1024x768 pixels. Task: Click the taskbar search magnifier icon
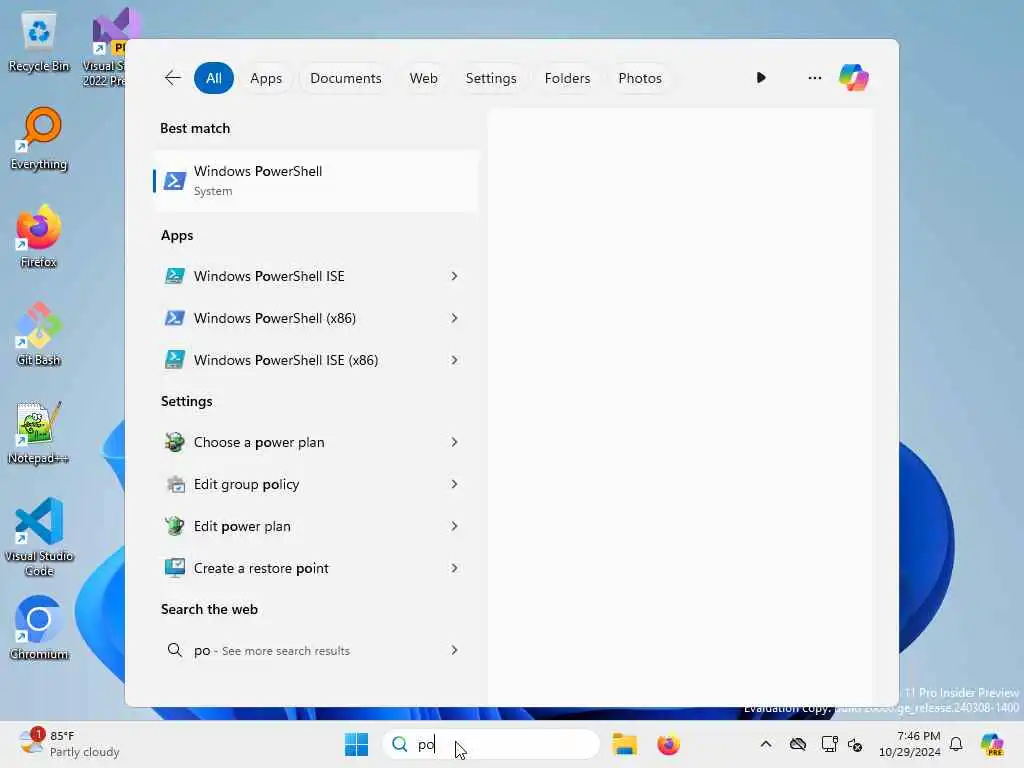coord(399,744)
